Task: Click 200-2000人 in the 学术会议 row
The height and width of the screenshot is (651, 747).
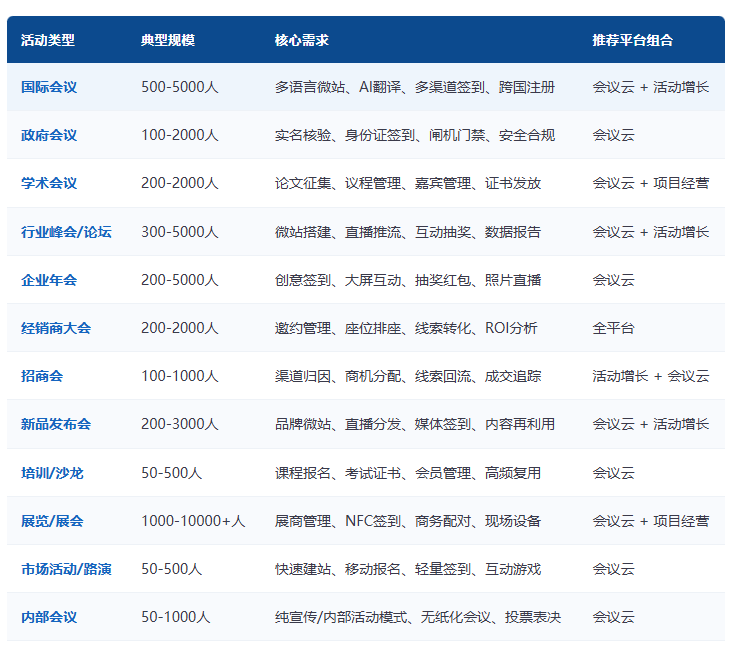Action: coord(180,183)
